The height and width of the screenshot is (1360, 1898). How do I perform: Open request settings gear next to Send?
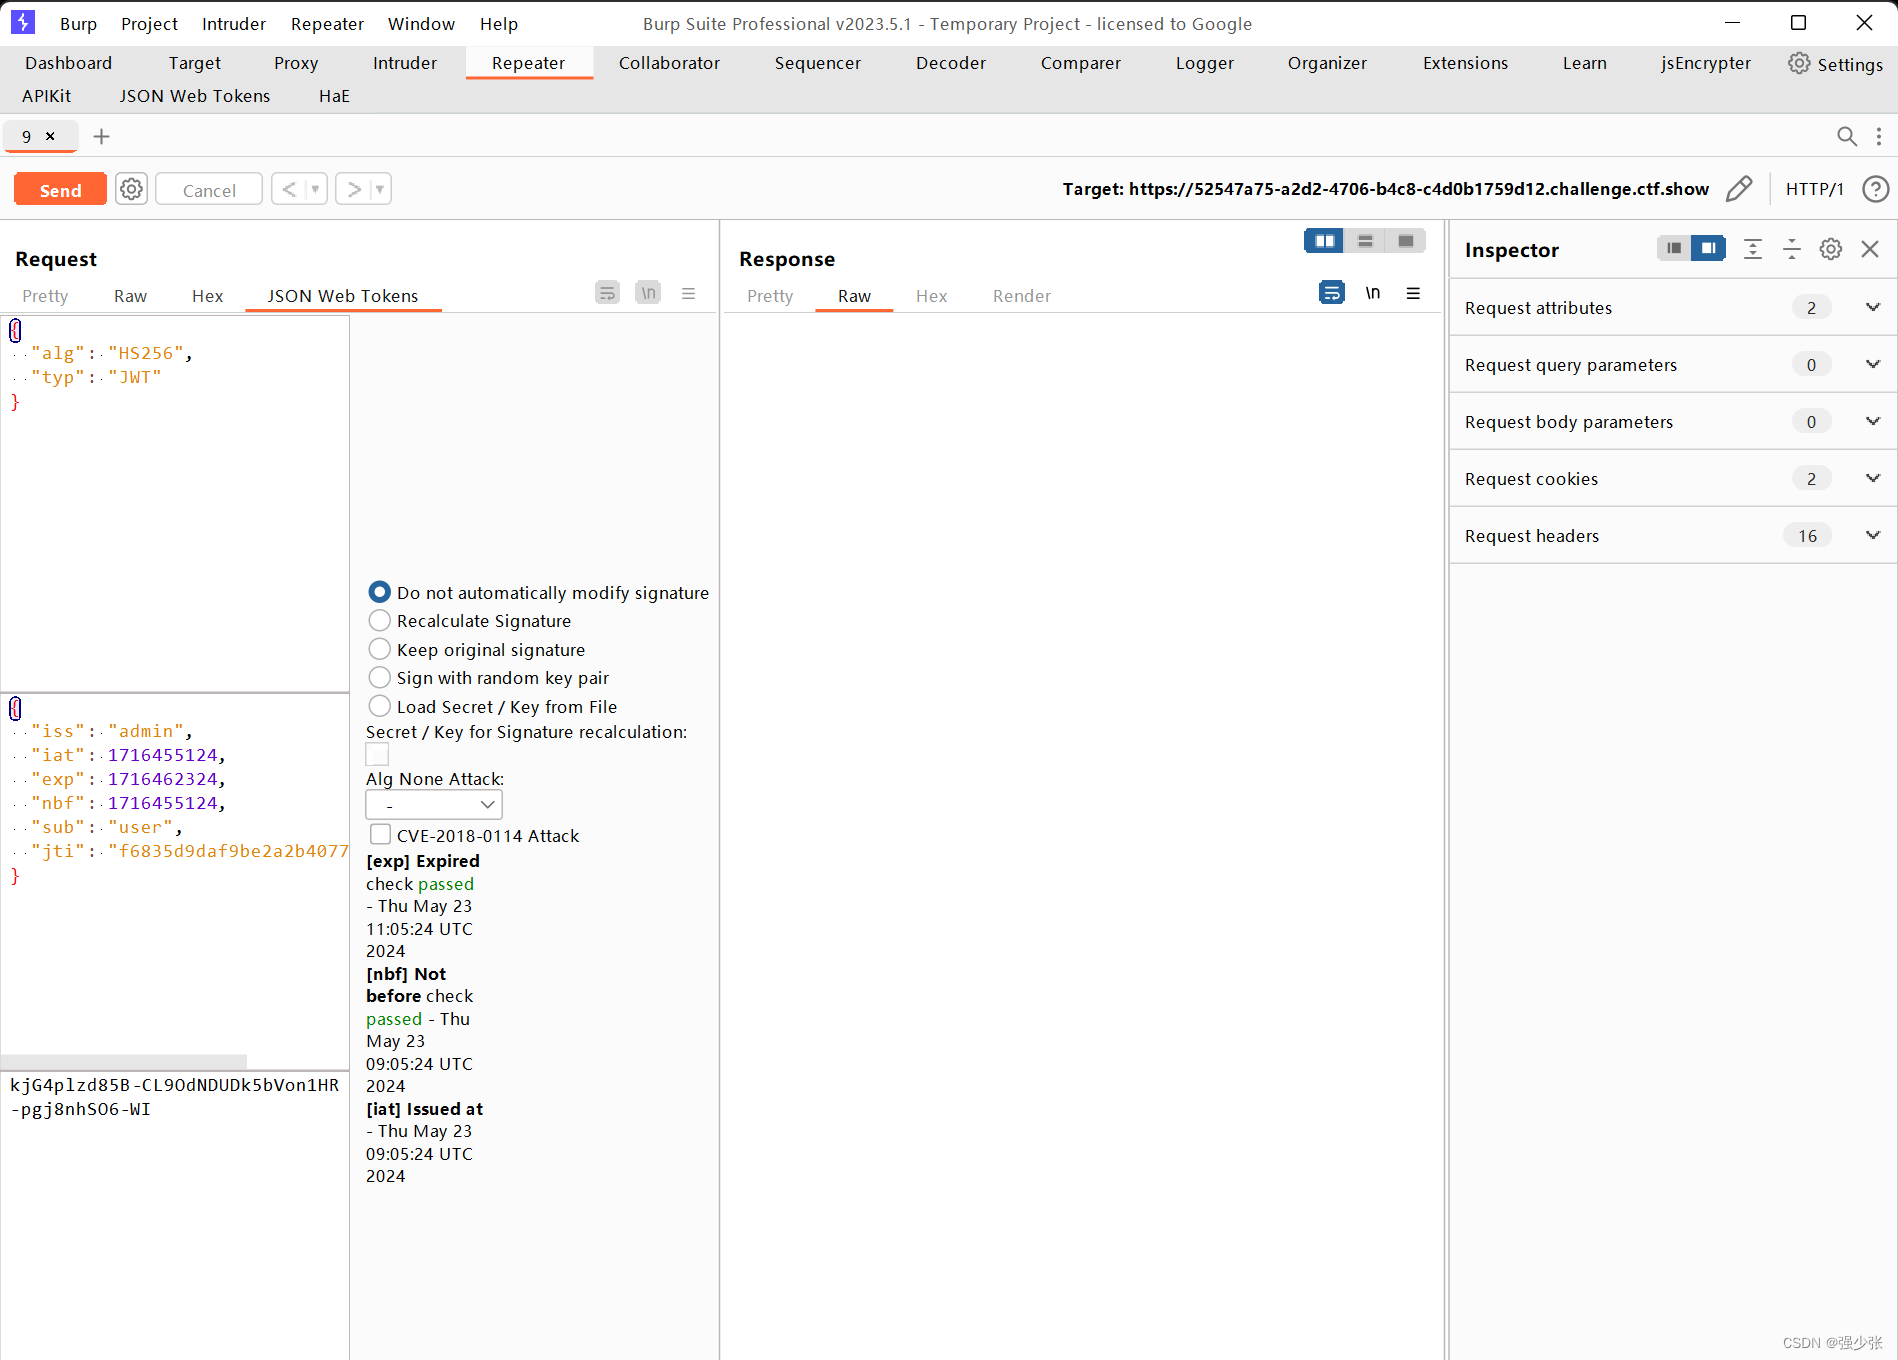tap(131, 189)
